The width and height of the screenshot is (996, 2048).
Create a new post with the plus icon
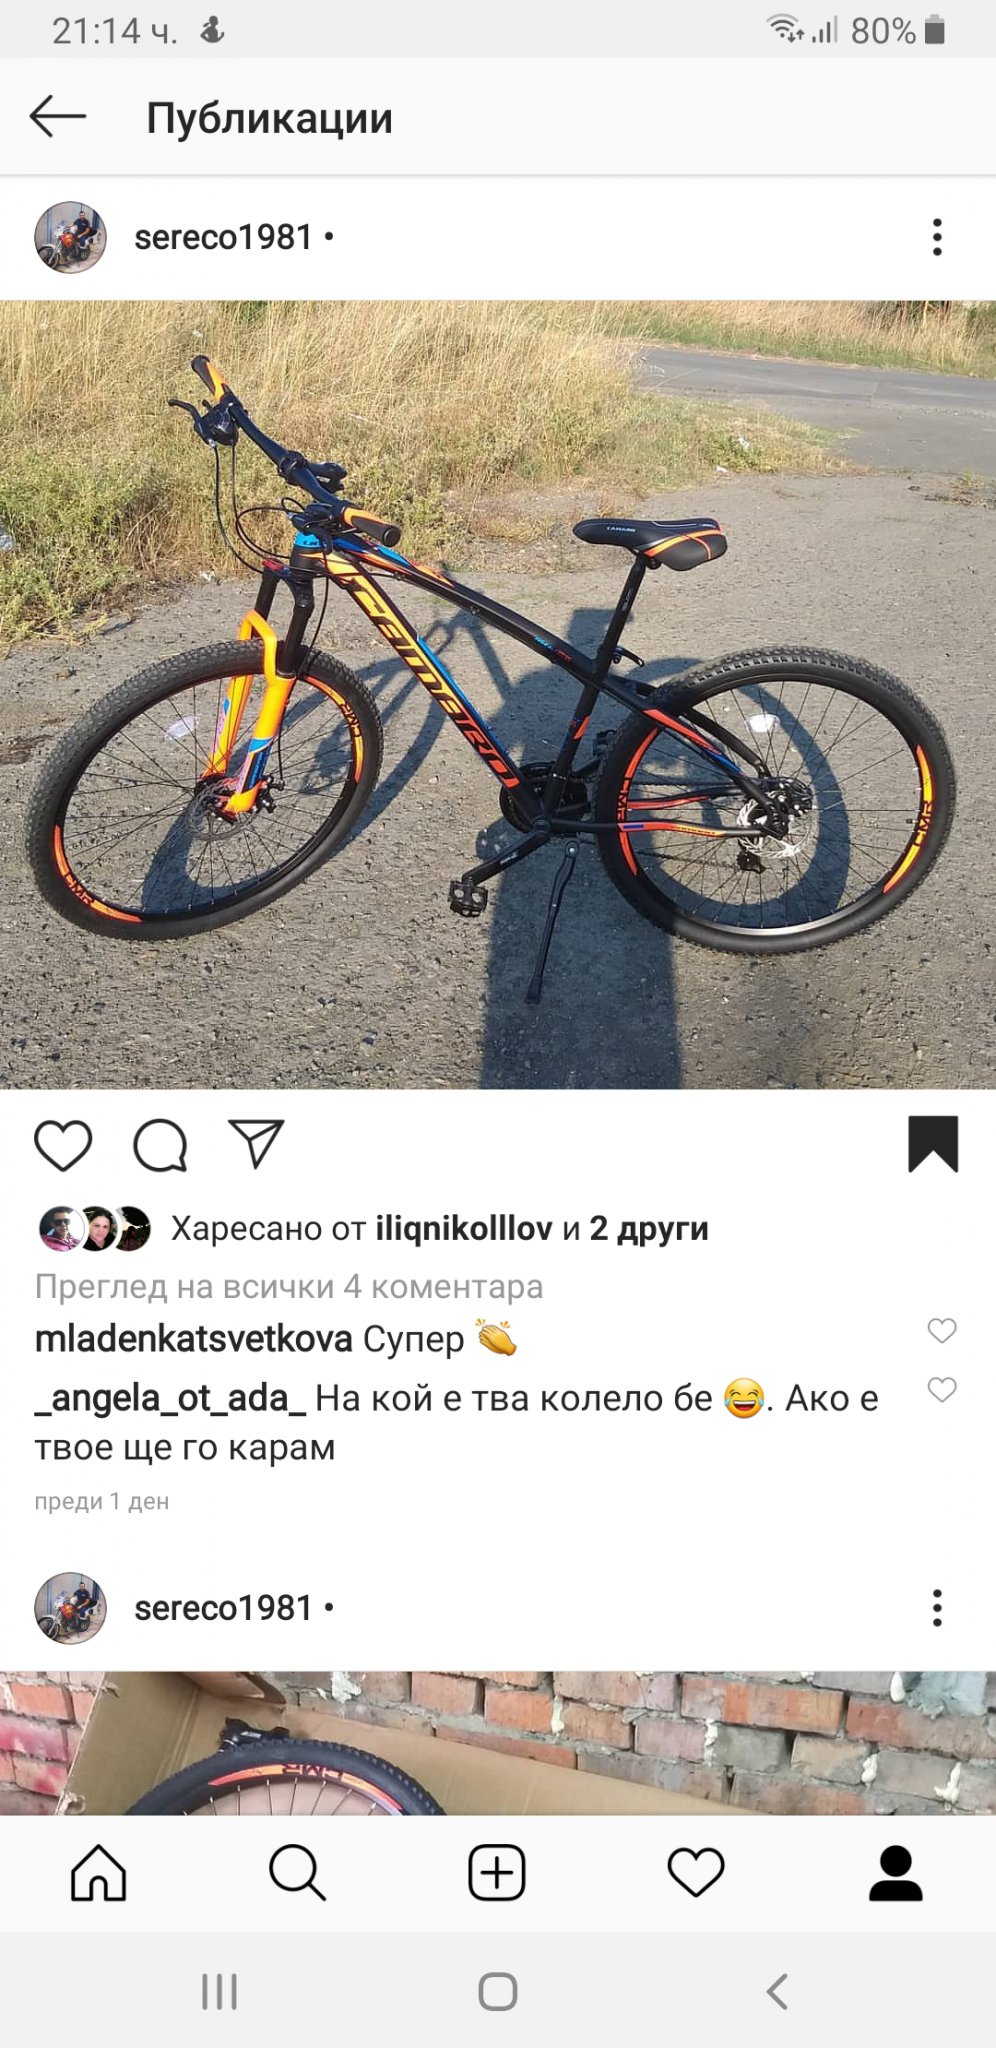pyautogui.click(x=497, y=1872)
